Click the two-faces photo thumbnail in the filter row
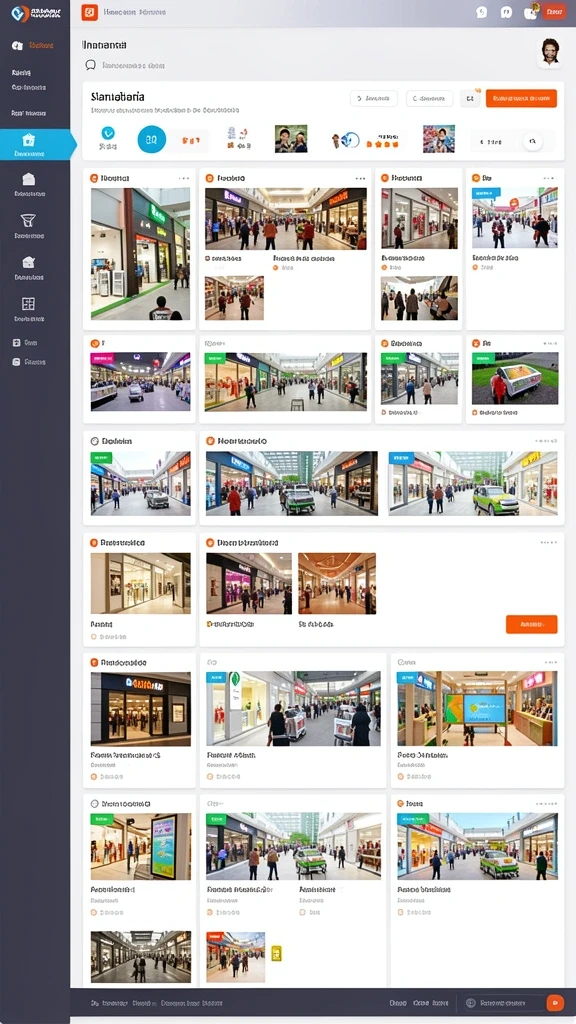This screenshot has width=576, height=1024. point(291,139)
